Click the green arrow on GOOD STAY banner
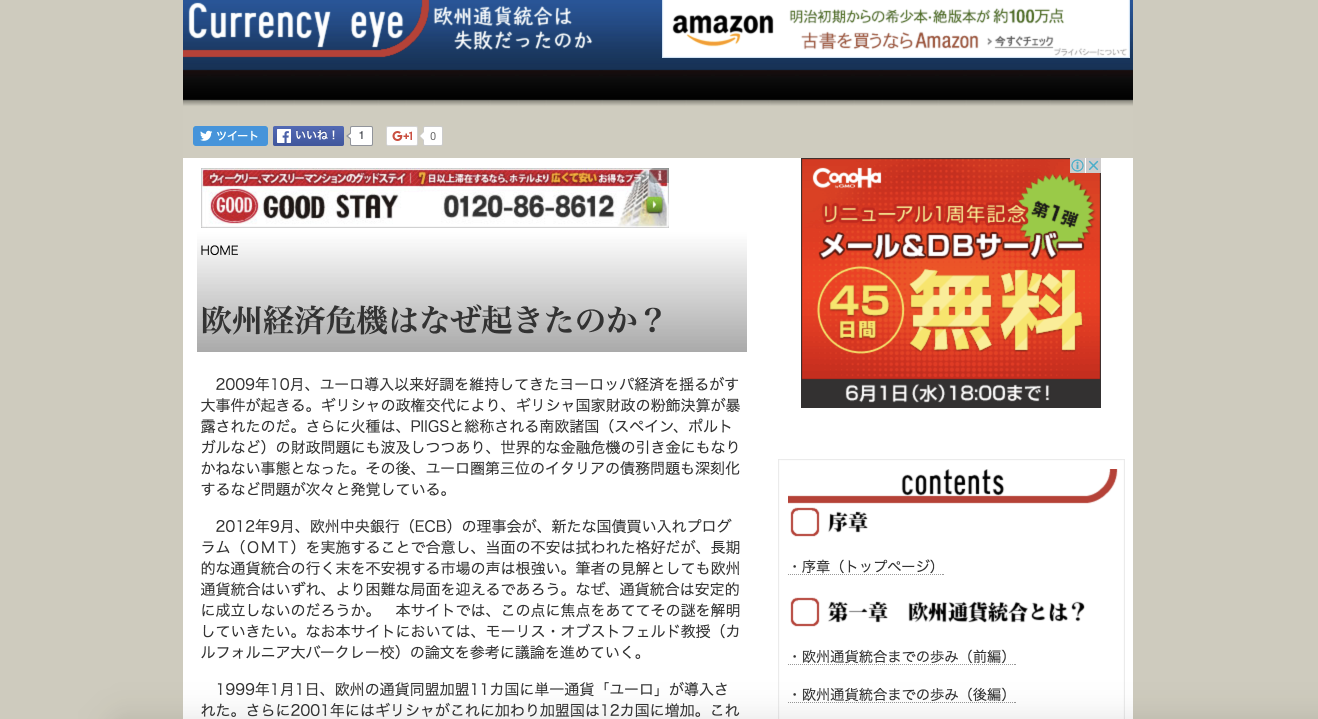Screen dimensions: 1318x719 (x=653, y=205)
